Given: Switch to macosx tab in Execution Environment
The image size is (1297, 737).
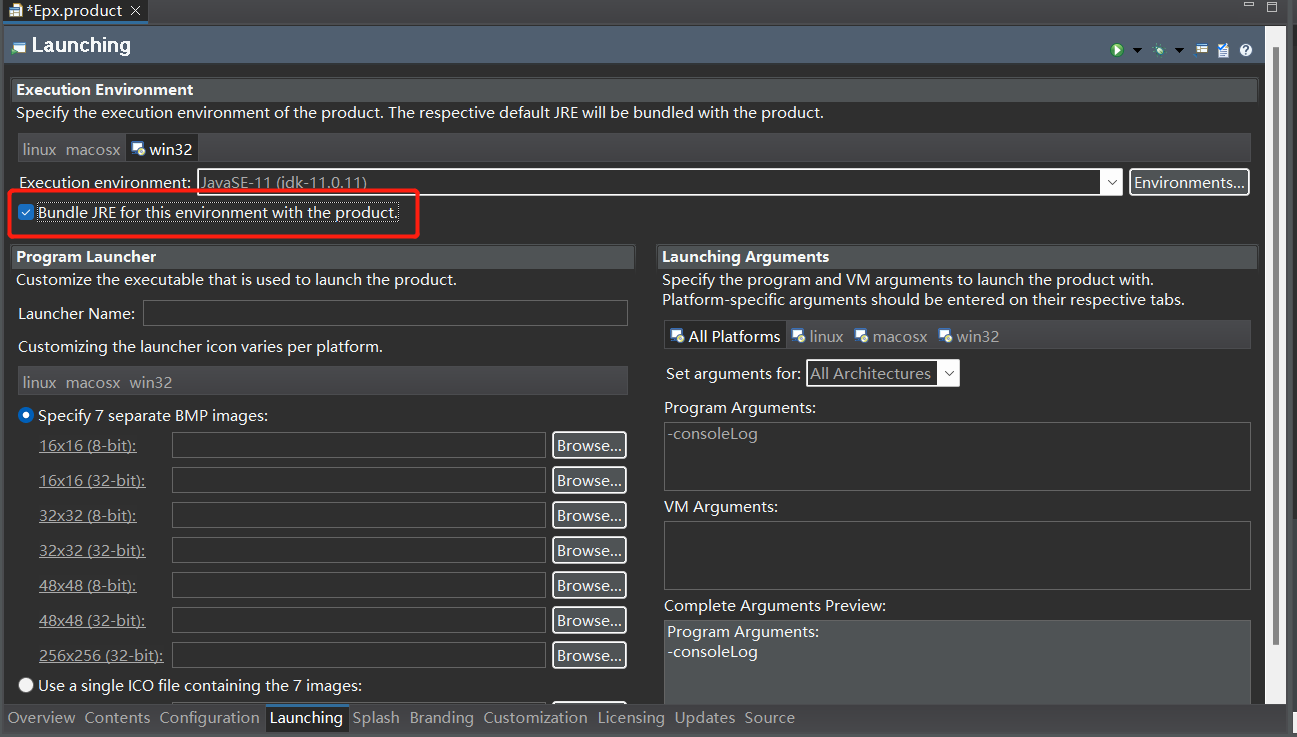Looking at the screenshot, I should point(93,149).
